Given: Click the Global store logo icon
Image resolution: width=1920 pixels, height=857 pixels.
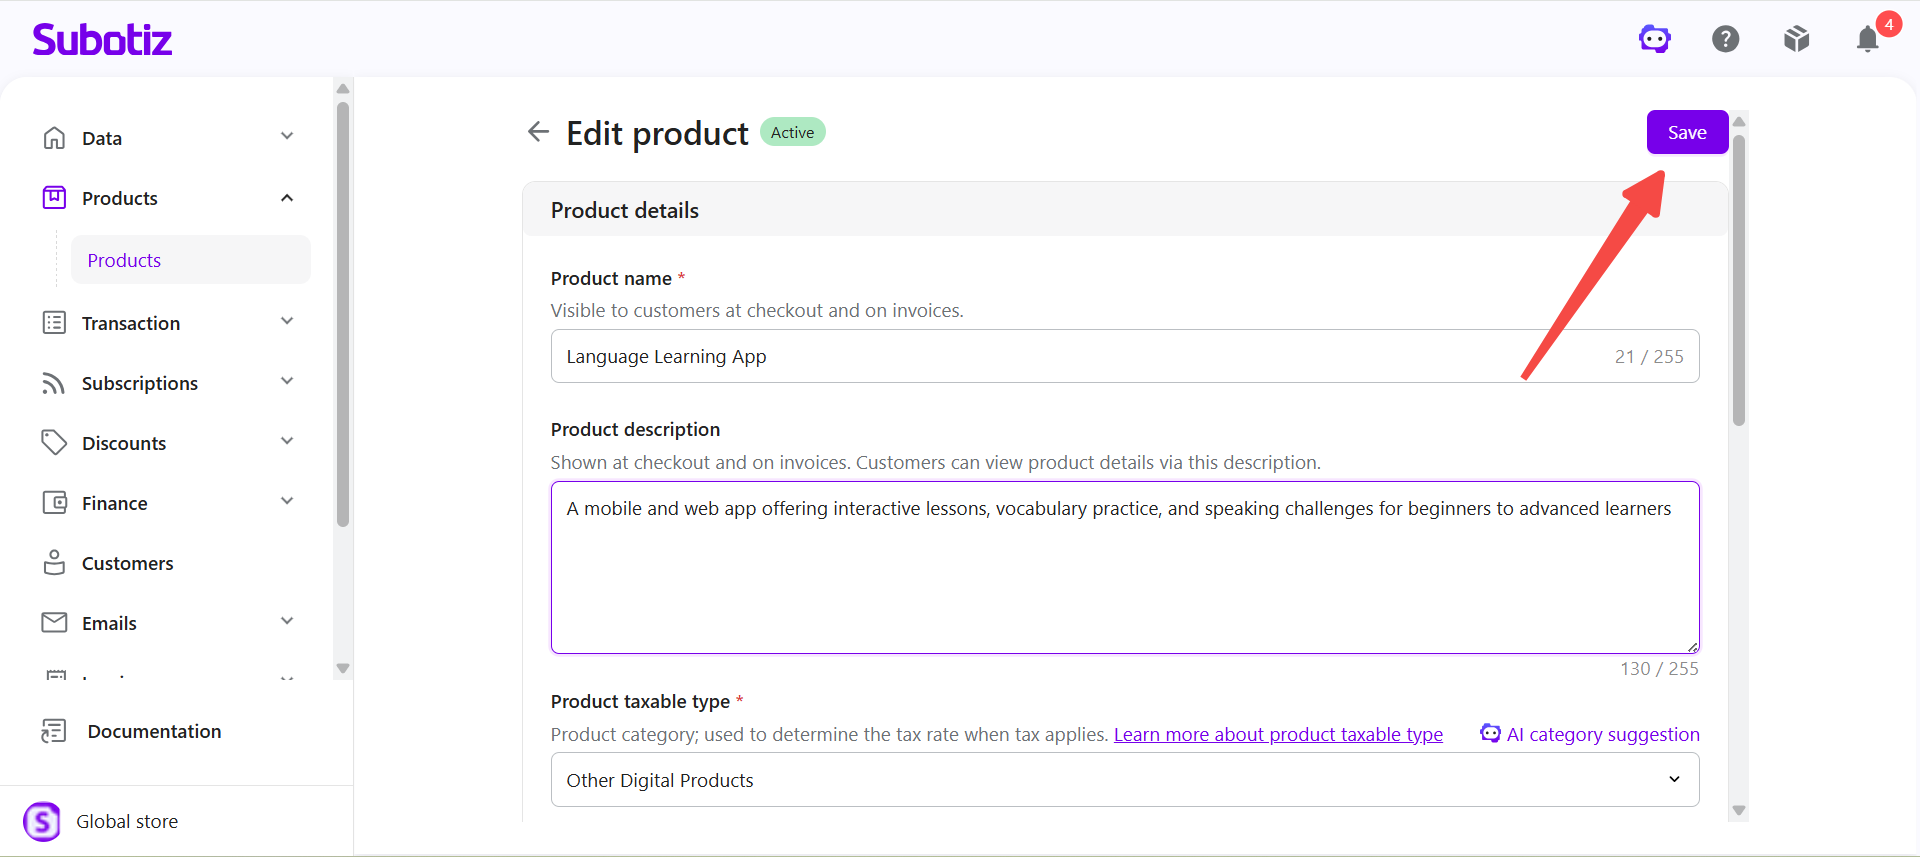Looking at the screenshot, I should [42, 821].
